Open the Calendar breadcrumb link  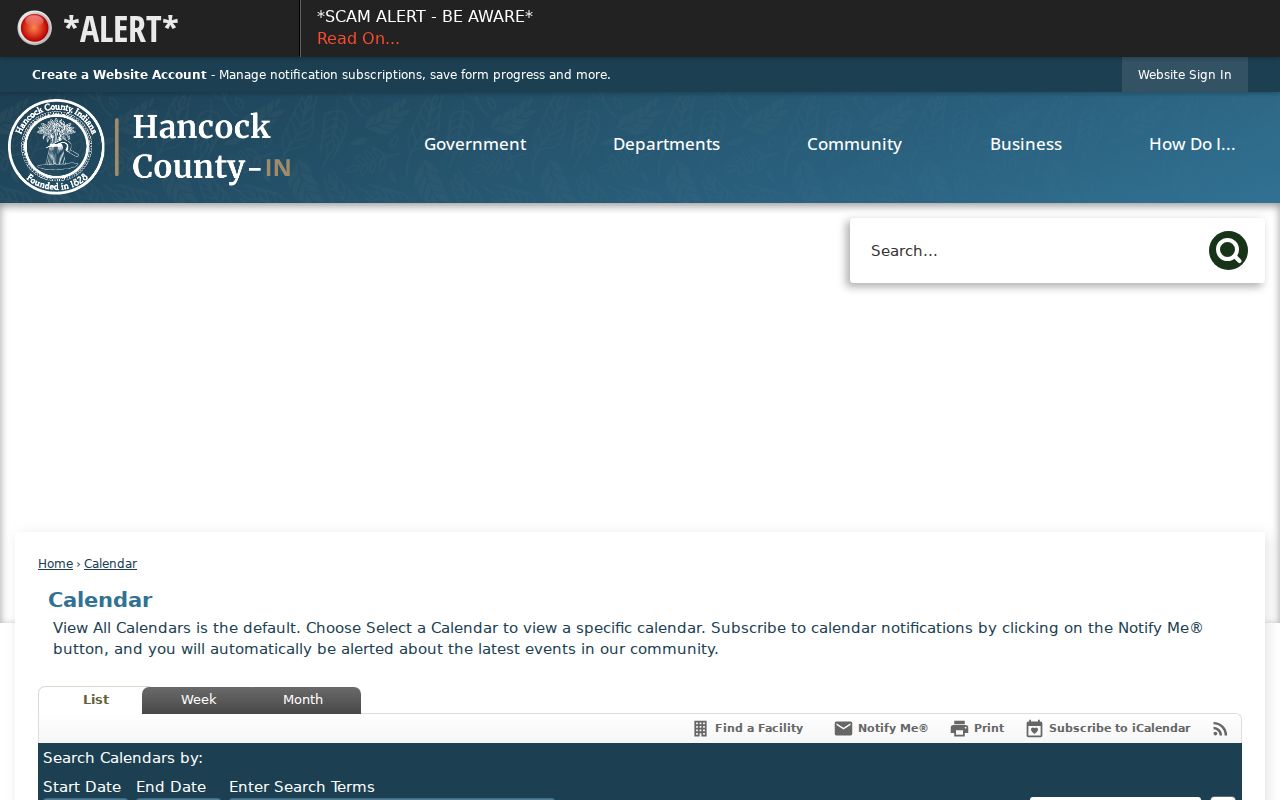point(110,564)
